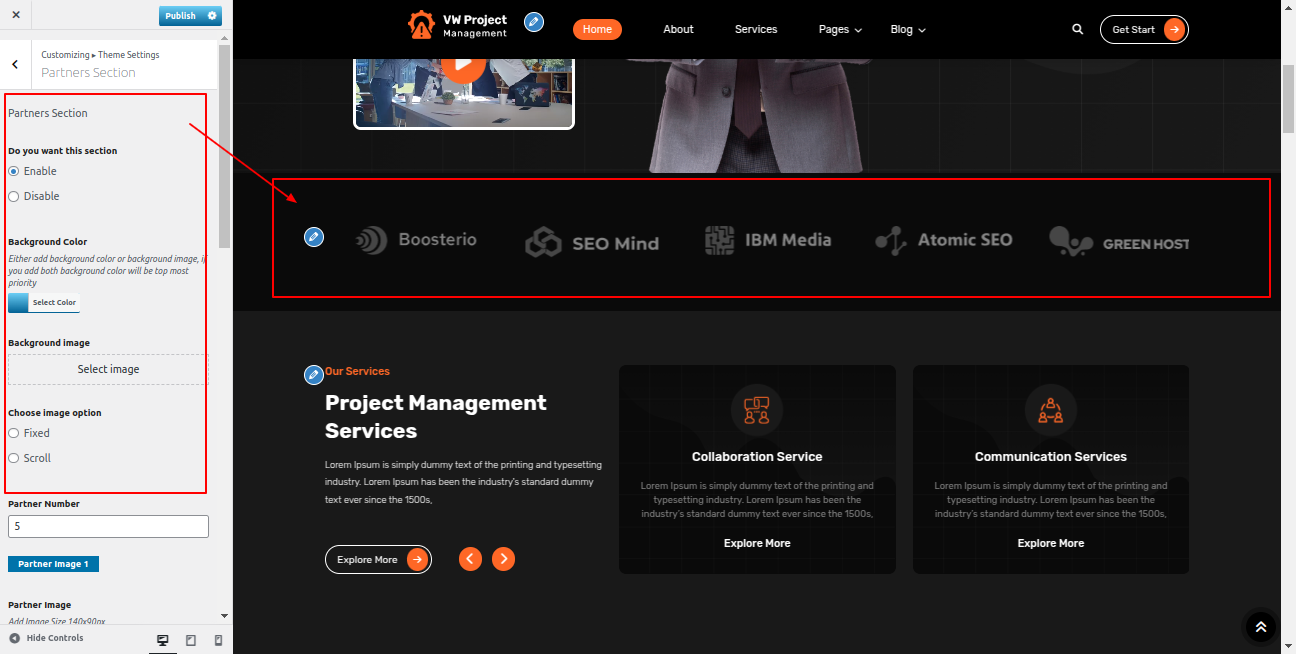
Task: Switch to tablet preview device icon
Action: pos(191,640)
